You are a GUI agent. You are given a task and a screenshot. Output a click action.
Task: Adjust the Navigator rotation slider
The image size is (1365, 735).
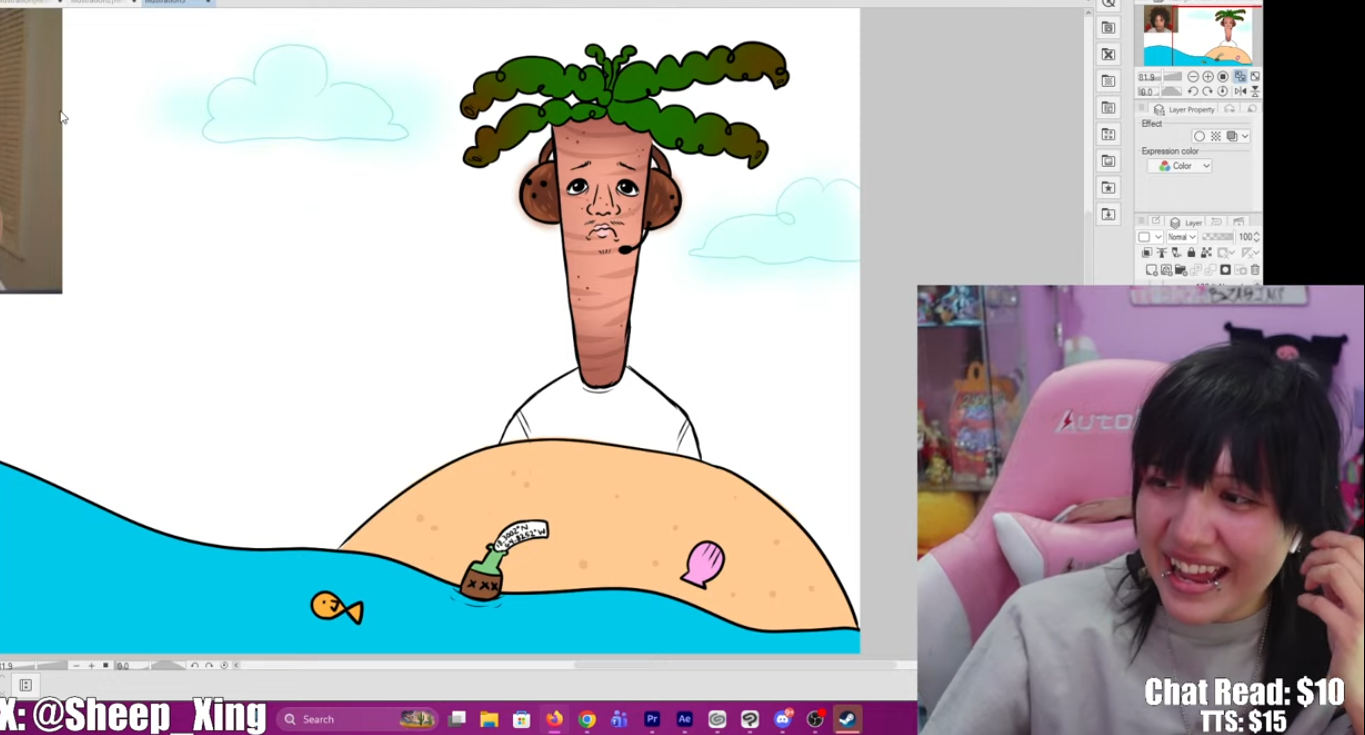pos(1160,91)
